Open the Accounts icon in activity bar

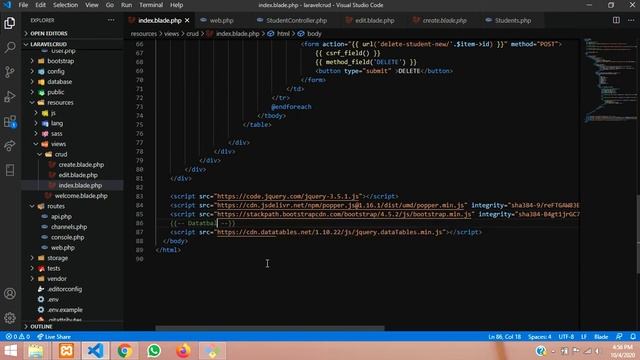coord(10,293)
